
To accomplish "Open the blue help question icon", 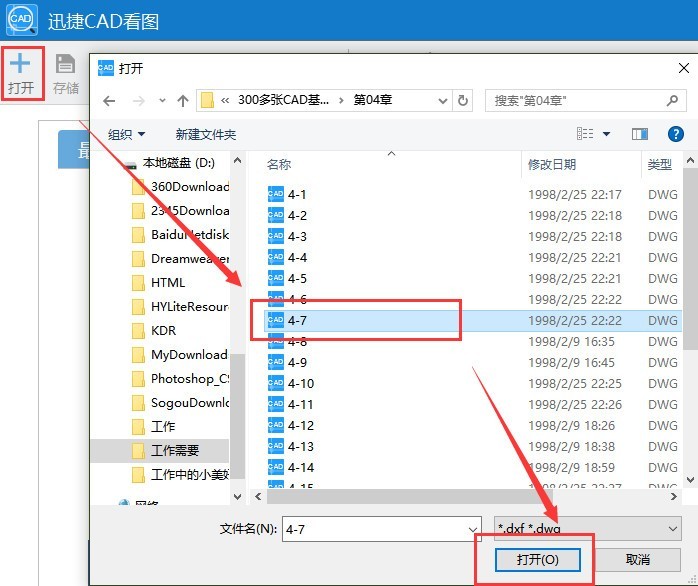I will 676,134.
